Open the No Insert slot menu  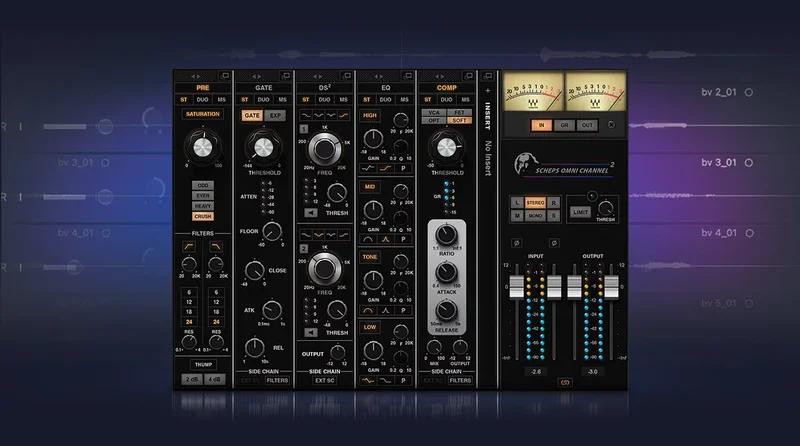488,158
